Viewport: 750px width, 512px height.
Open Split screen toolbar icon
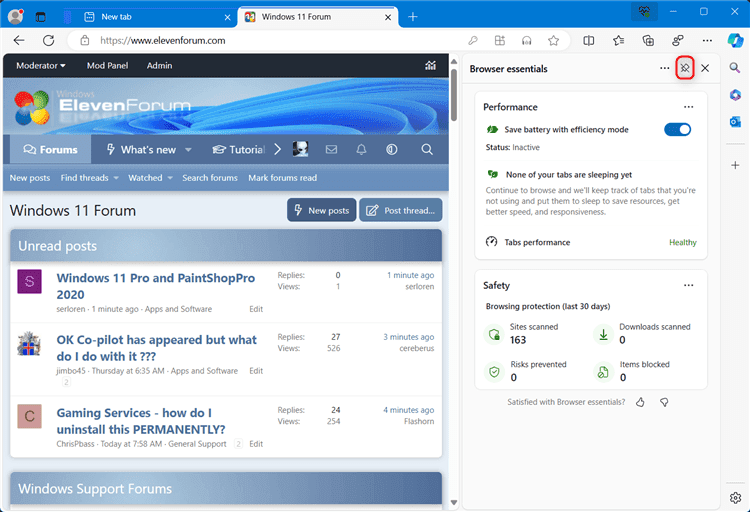click(x=589, y=41)
